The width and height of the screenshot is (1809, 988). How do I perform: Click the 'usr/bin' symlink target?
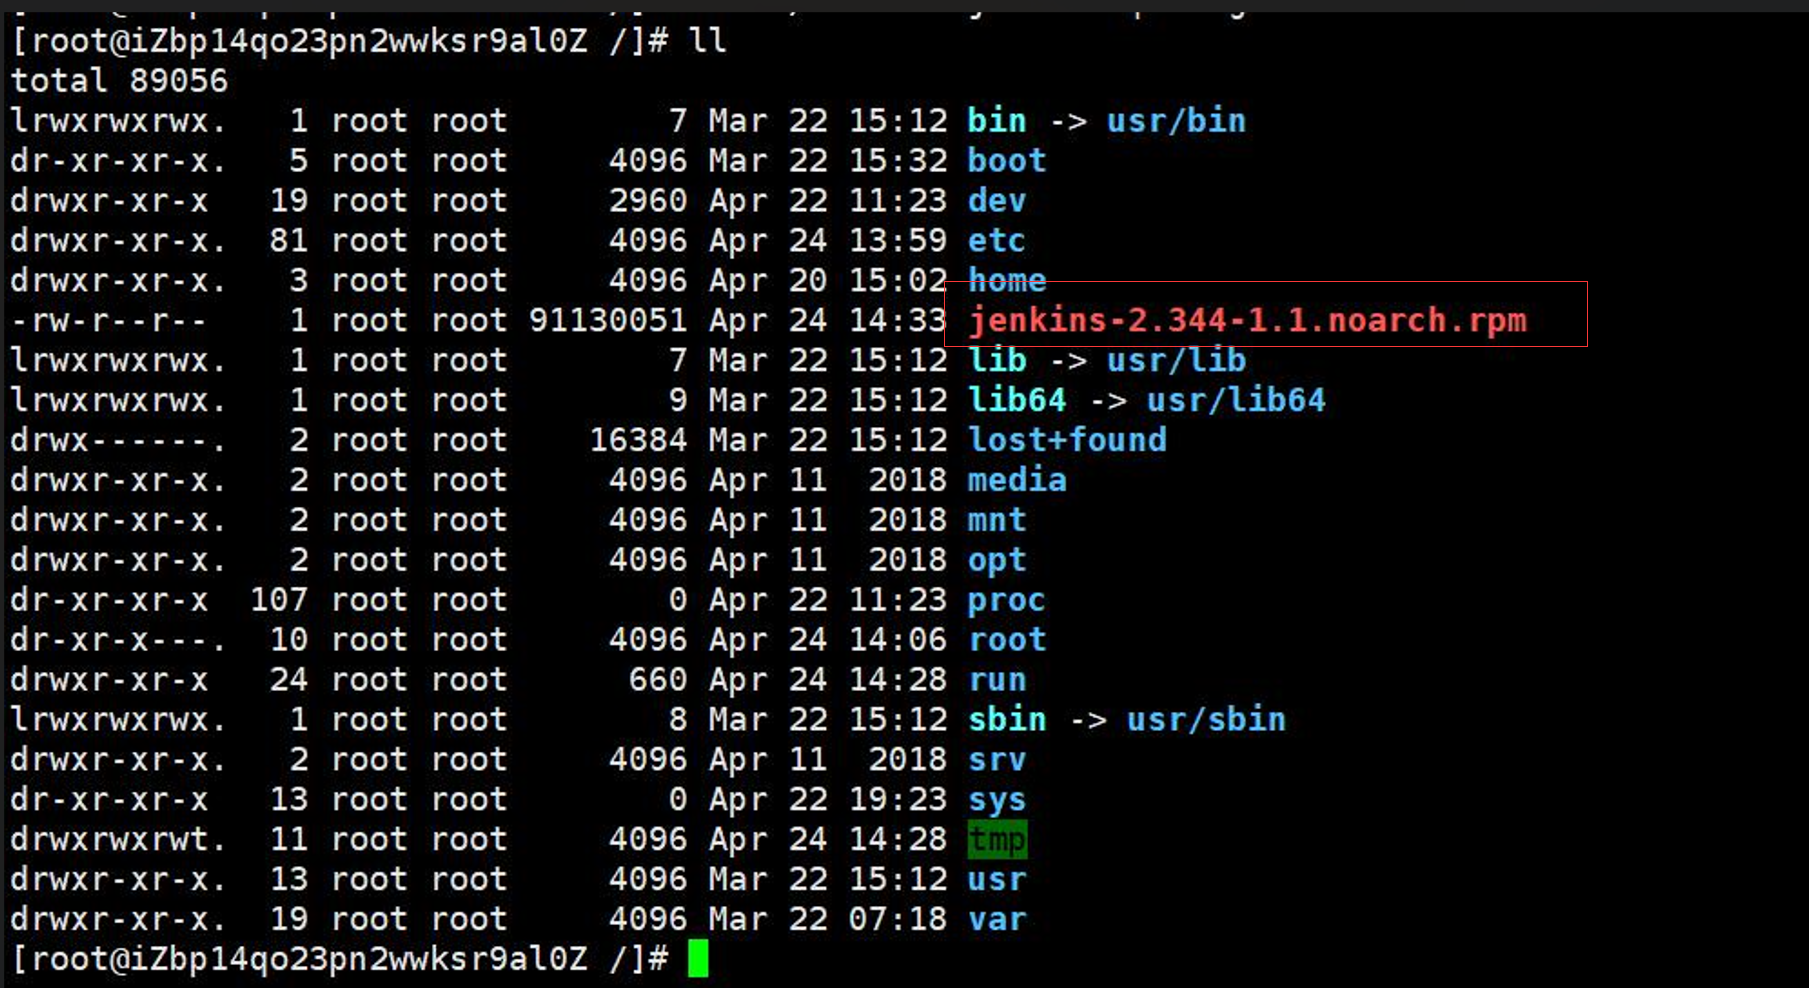1176,121
